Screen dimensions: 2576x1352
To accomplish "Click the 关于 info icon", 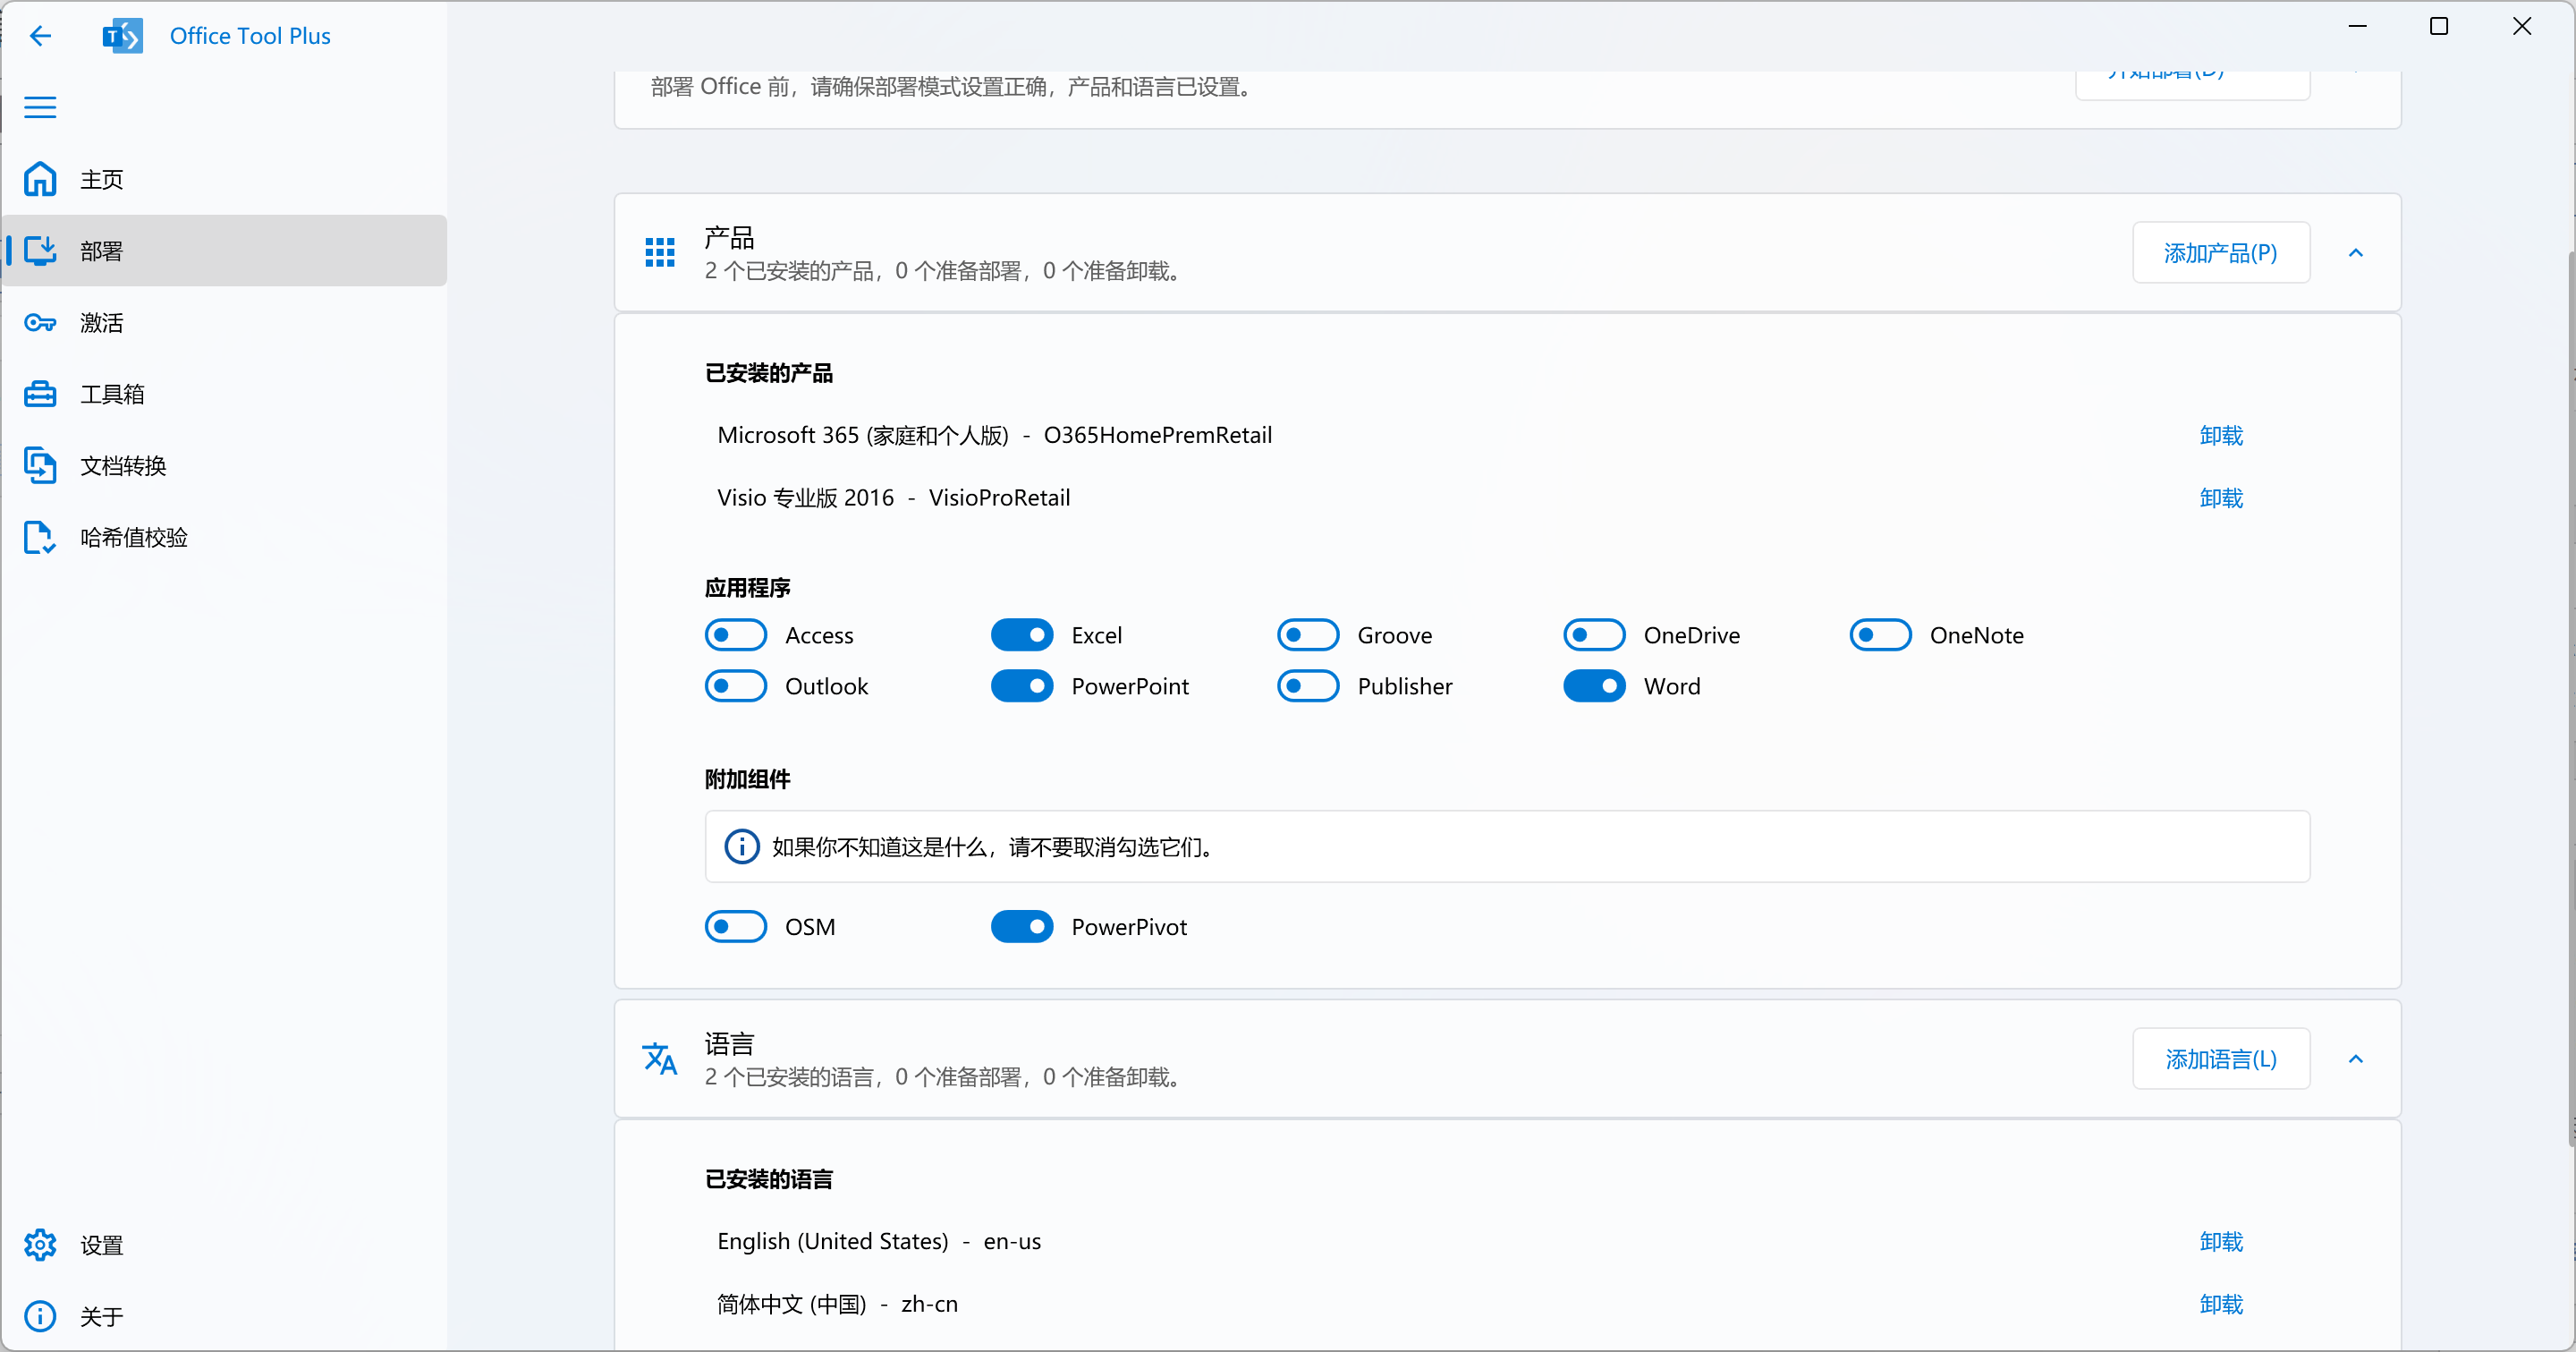I will tap(40, 1316).
